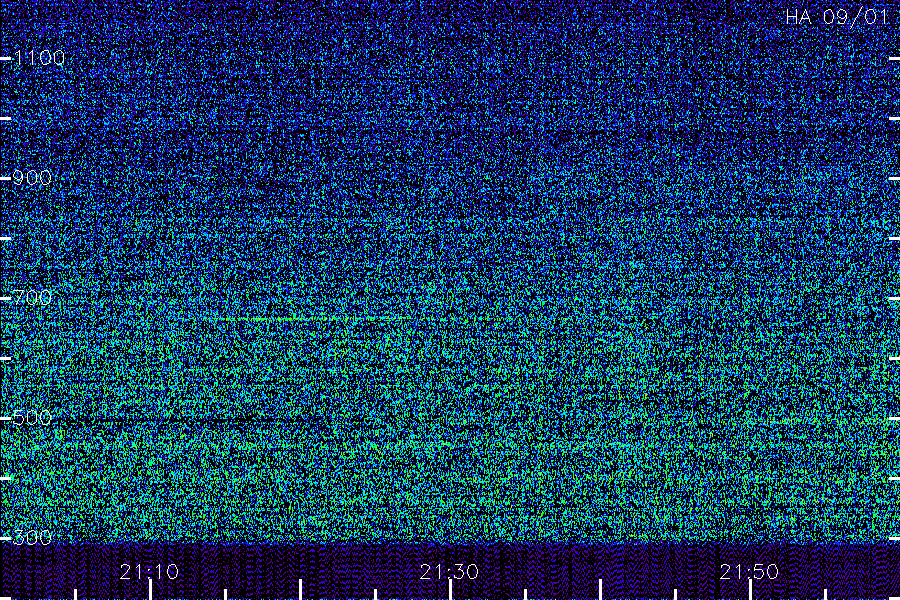
Task: Click the HA 09/01 station date label
Action: point(837,17)
